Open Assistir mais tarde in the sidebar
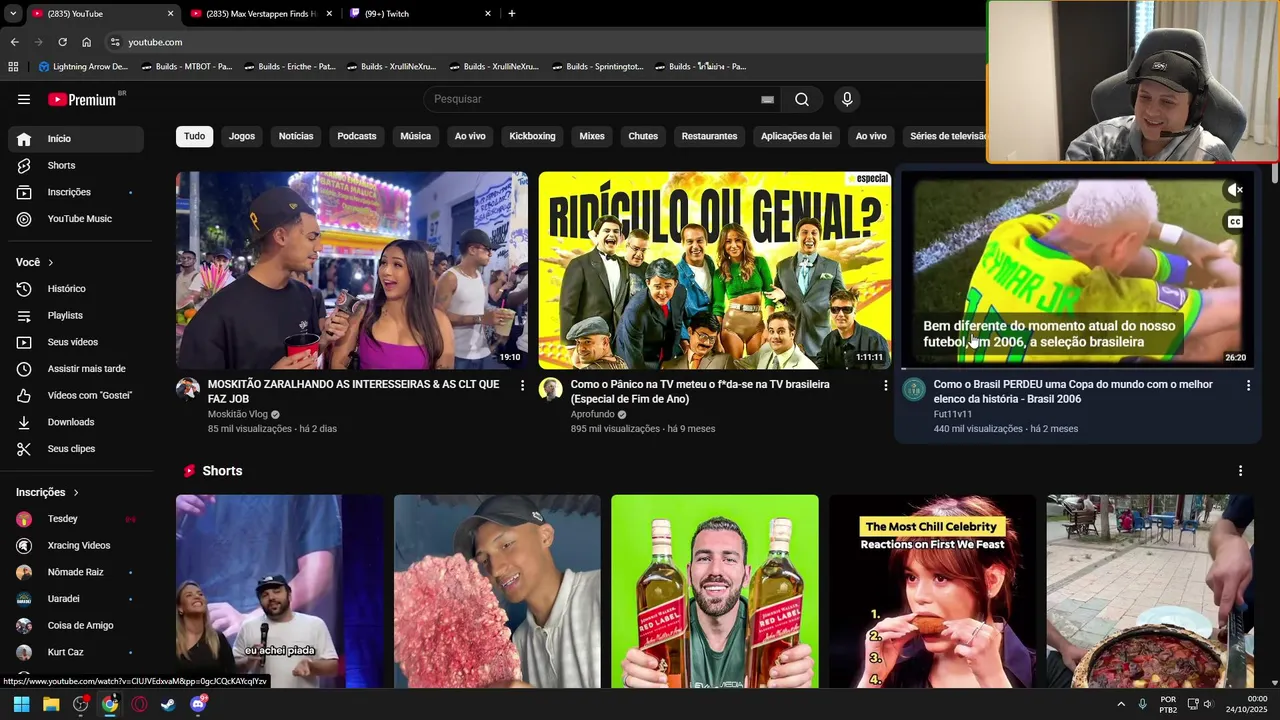 coord(76,369)
